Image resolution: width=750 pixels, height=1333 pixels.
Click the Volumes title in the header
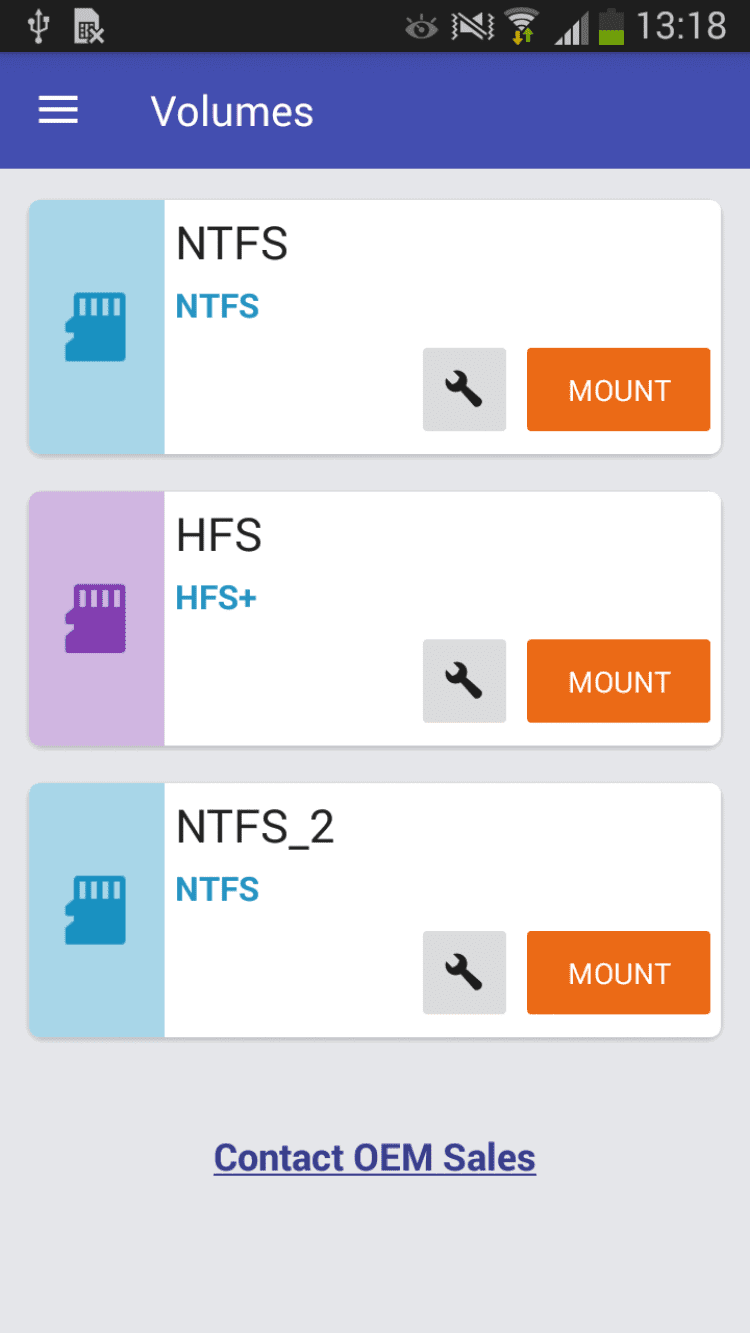(232, 112)
